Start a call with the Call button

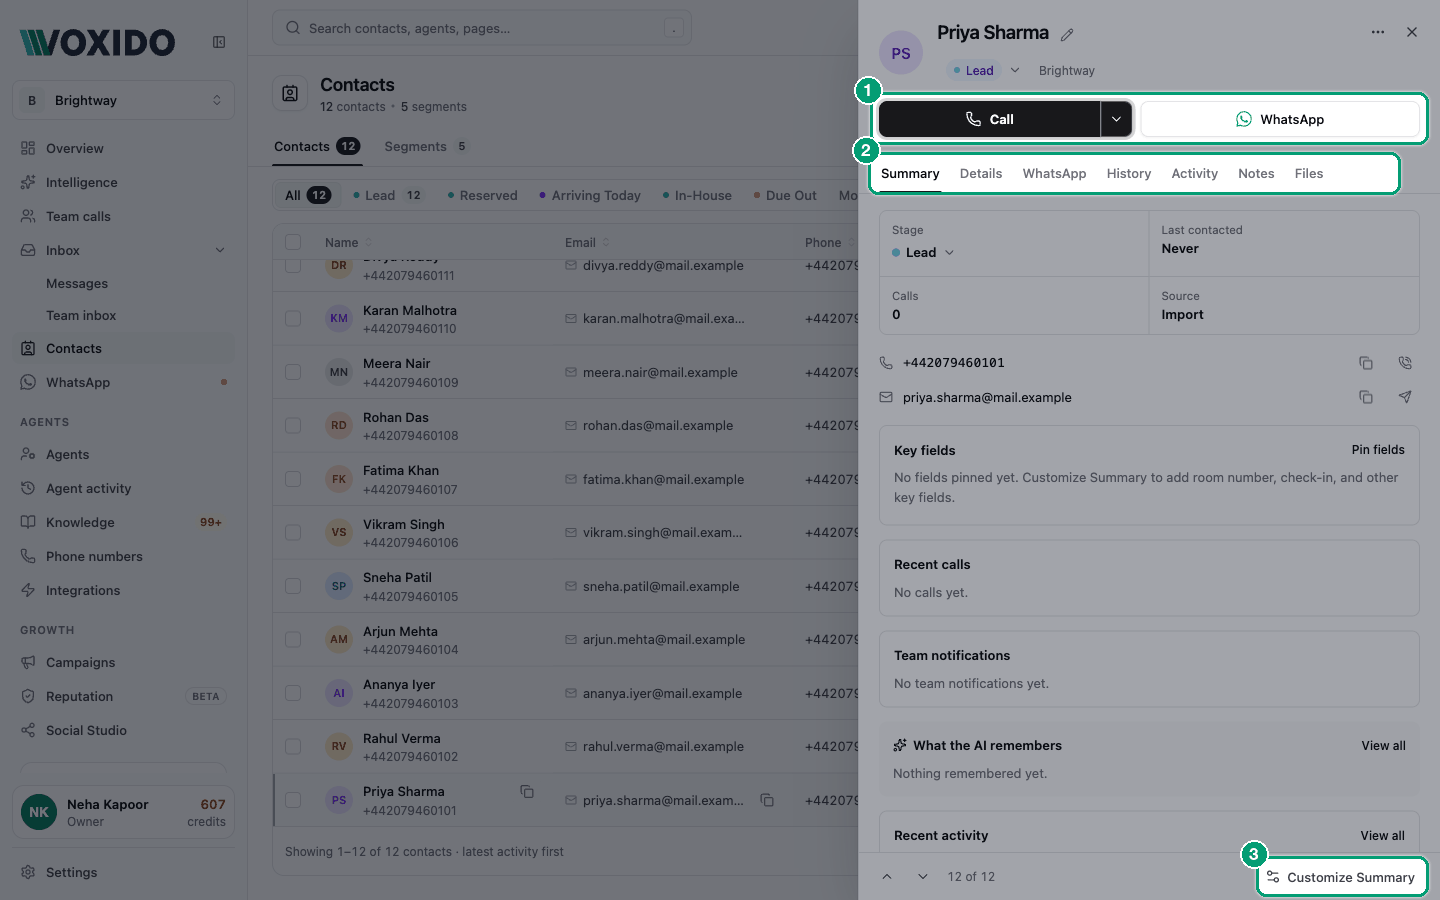[x=990, y=119]
